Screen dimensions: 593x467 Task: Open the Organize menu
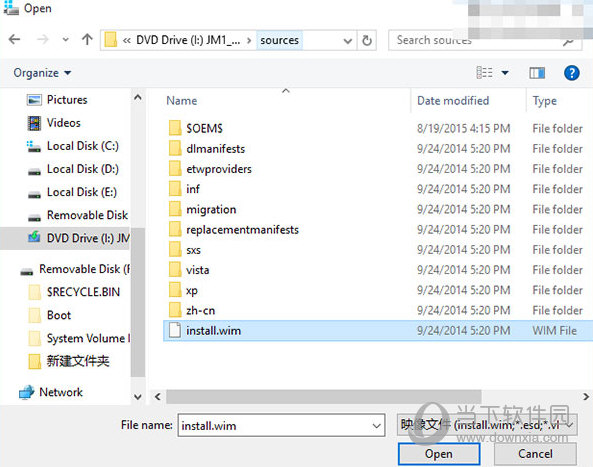click(42, 73)
